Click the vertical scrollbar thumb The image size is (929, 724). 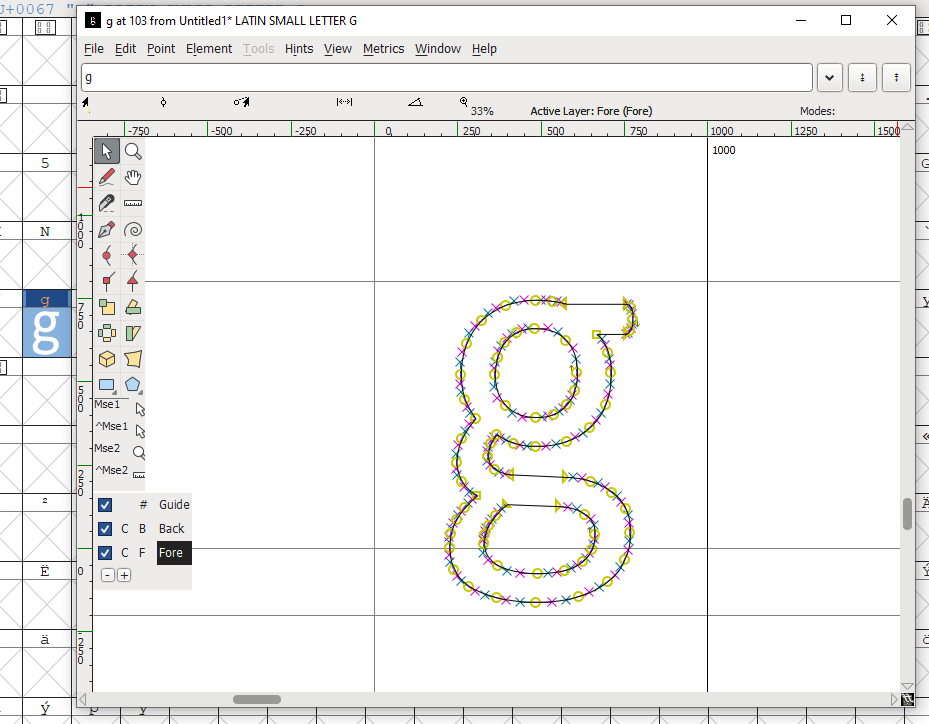(x=907, y=514)
